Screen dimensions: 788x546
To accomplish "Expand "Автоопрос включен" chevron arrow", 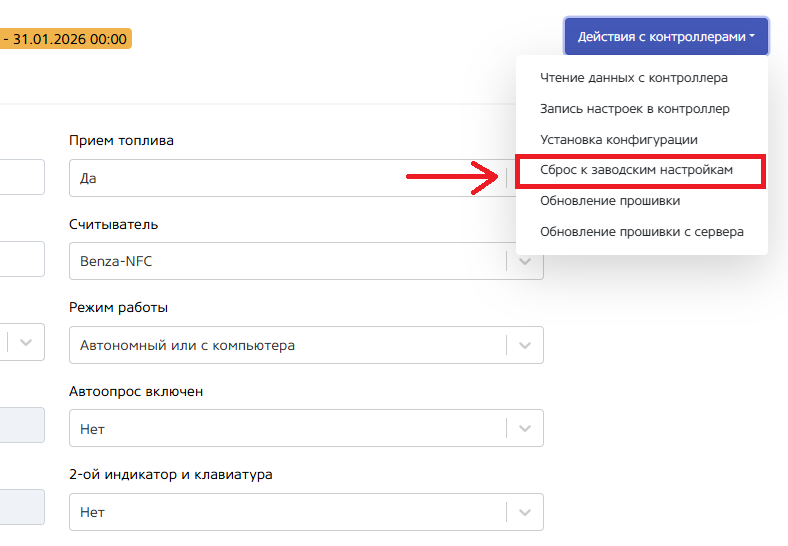I will coord(526,428).
